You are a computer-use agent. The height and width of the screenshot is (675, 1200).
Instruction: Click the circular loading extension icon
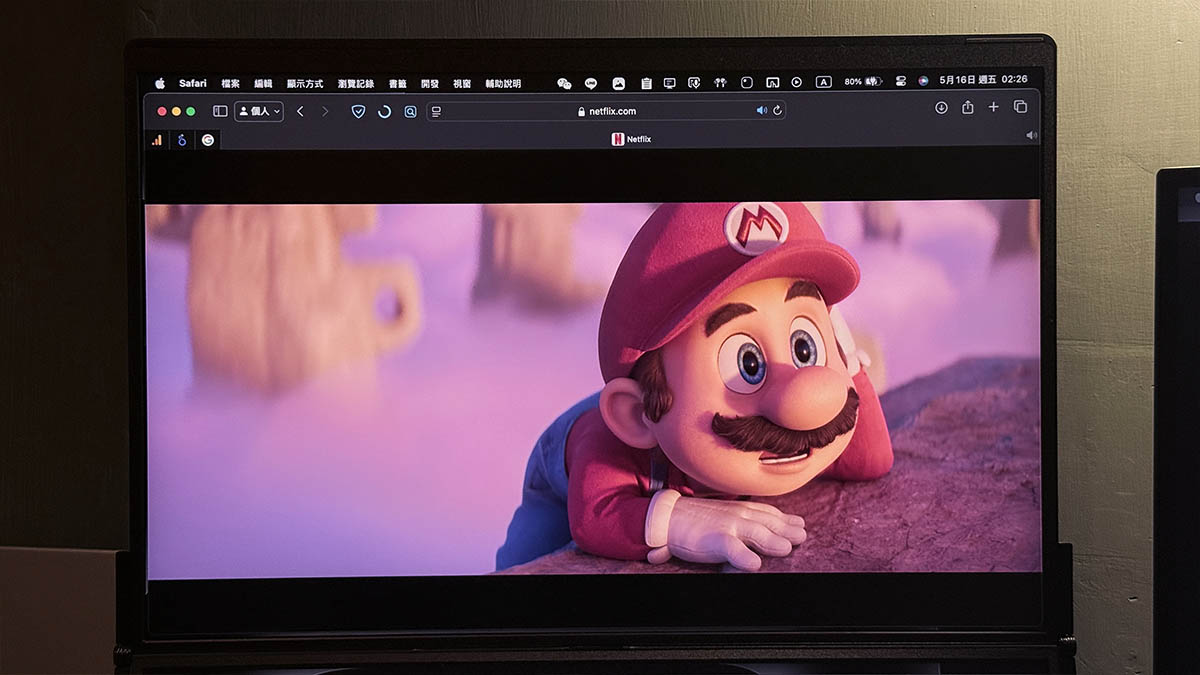coord(384,111)
